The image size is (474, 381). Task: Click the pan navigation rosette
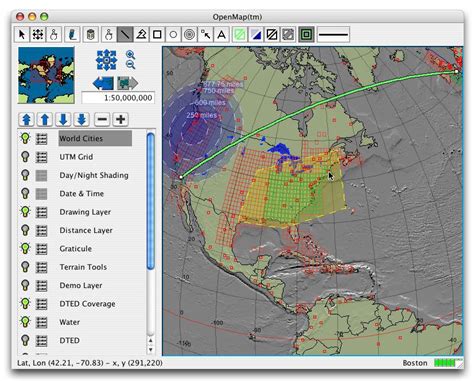point(106,60)
